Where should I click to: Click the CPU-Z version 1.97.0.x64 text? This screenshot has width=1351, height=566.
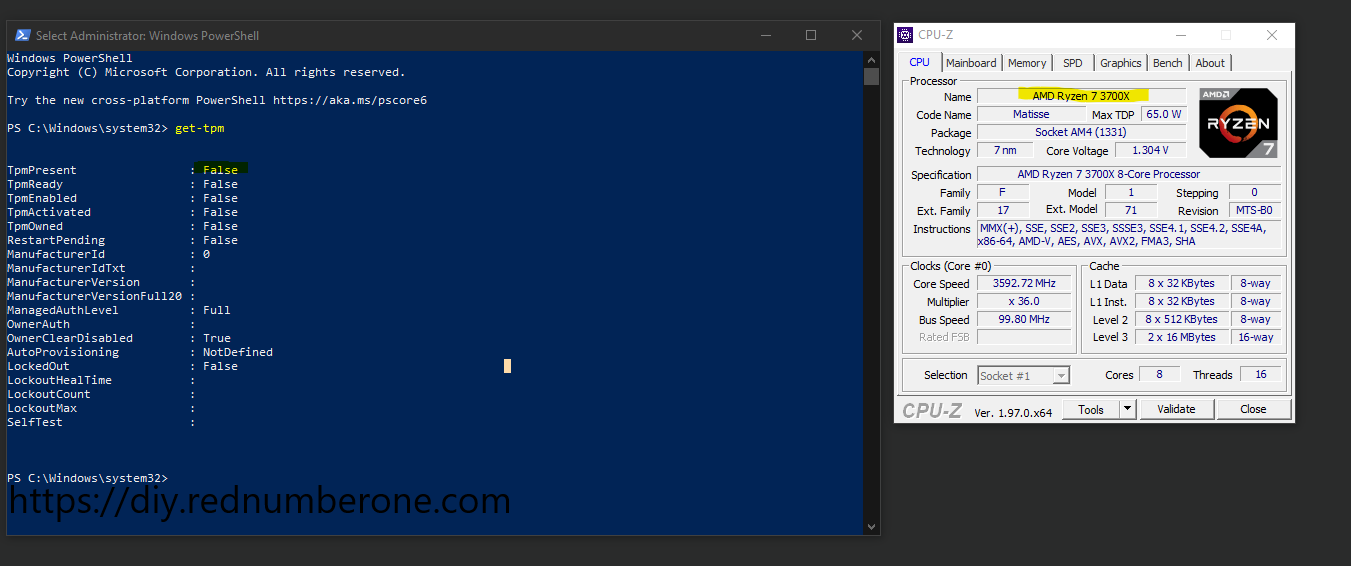click(x=1013, y=412)
